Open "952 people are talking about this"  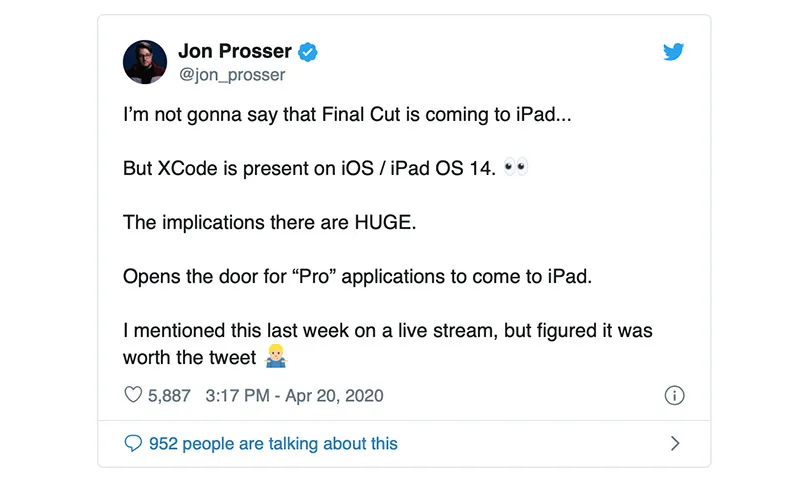(272, 443)
